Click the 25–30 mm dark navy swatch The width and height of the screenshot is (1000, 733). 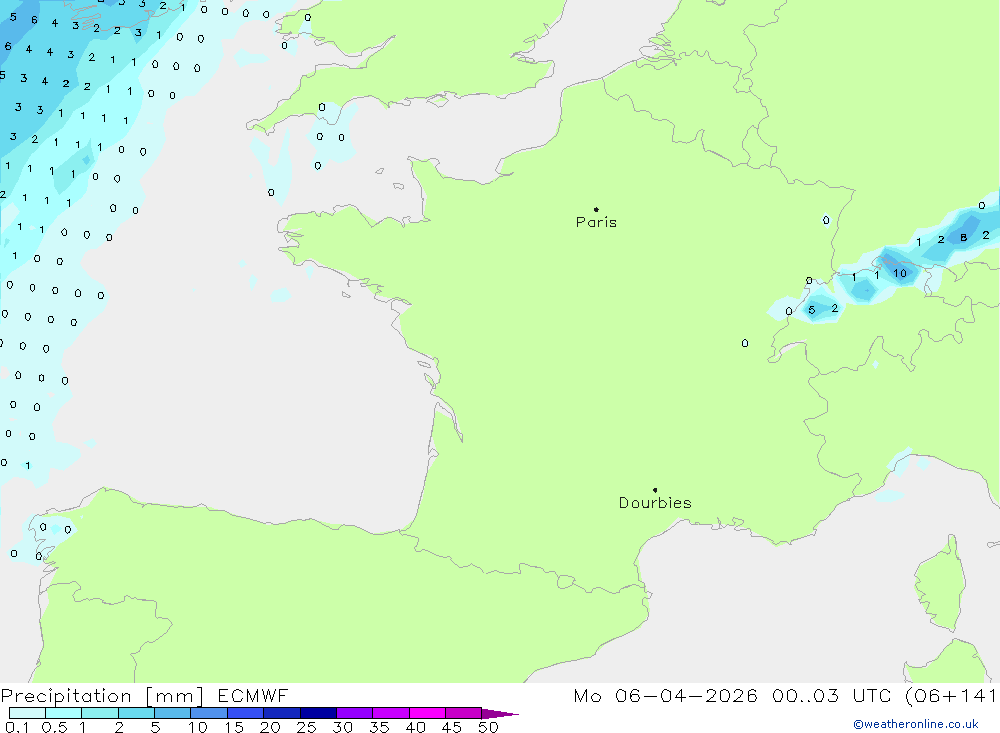[x=318, y=713]
